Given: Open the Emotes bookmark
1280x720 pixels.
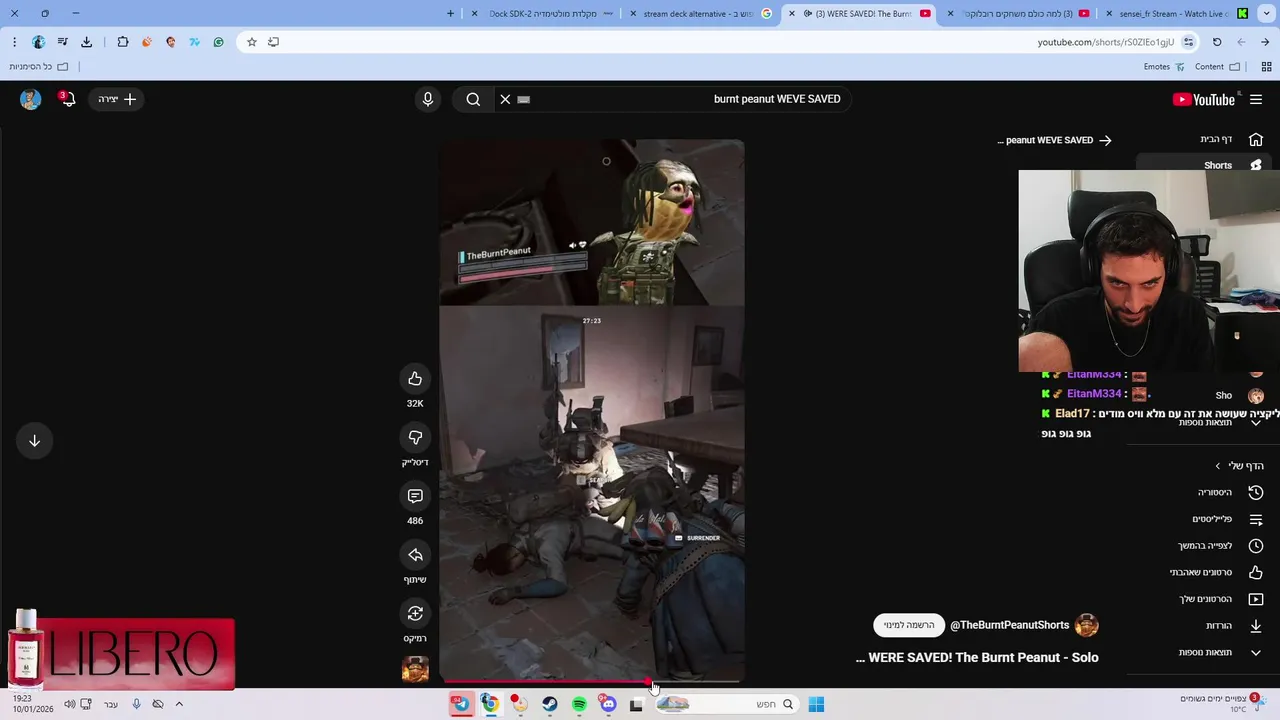Looking at the screenshot, I should pos(1164,67).
